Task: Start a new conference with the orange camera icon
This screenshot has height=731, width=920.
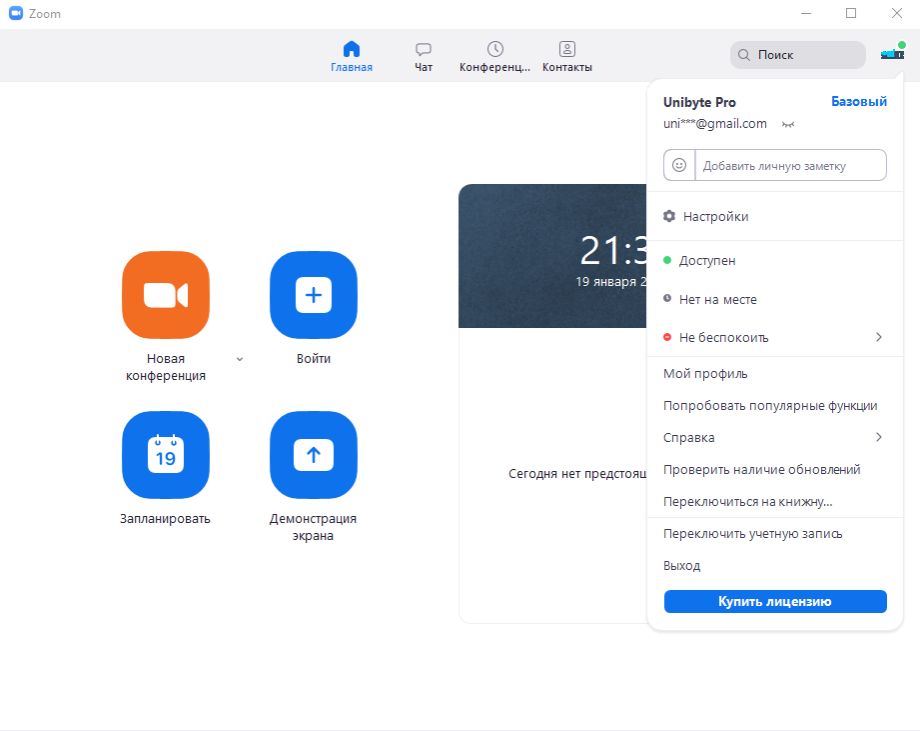Action: pyautogui.click(x=165, y=295)
